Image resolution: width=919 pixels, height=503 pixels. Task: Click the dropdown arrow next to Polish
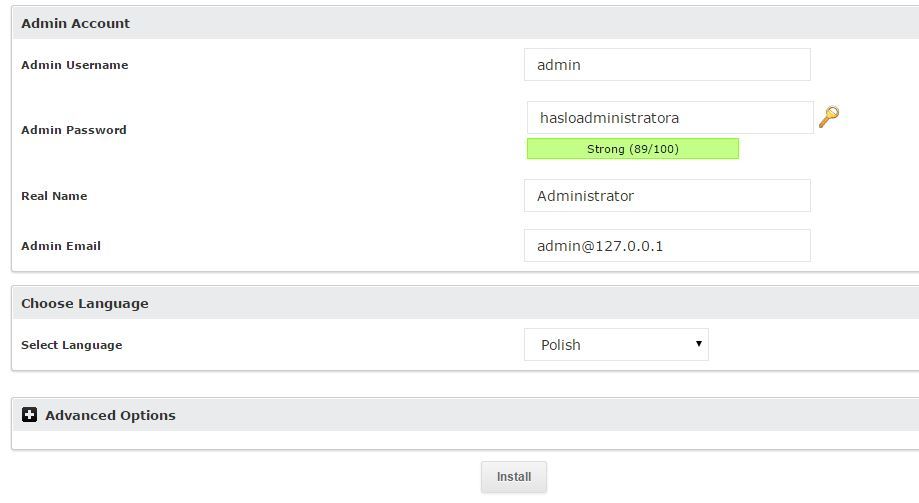pos(699,344)
